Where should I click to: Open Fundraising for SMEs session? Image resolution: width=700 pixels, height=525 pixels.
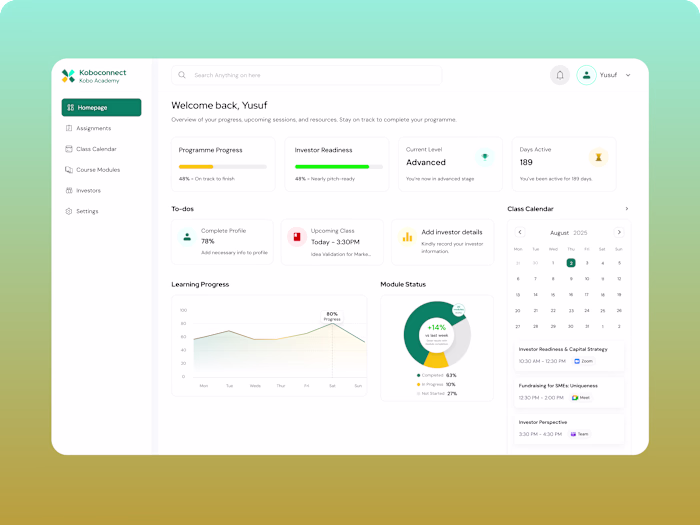pos(569,392)
